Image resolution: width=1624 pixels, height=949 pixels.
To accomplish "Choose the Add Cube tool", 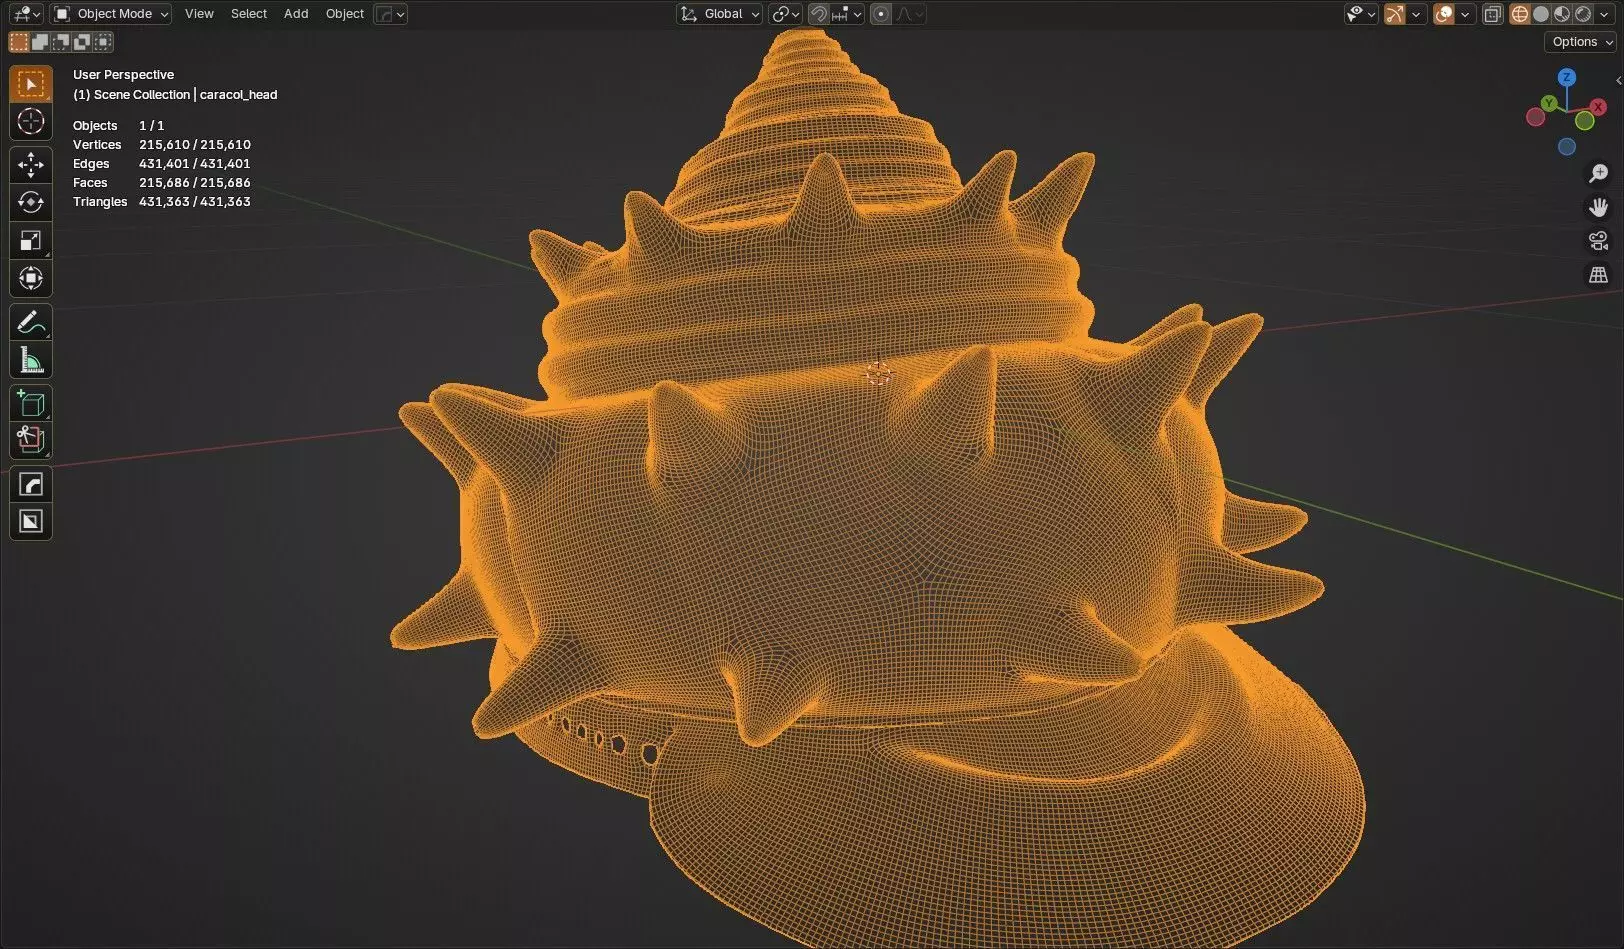I will [31, 403].
